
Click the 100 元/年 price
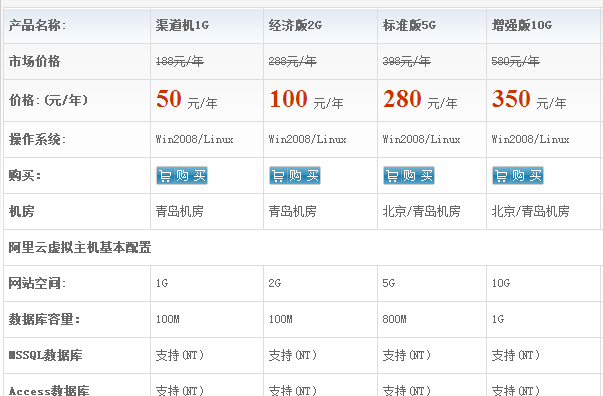tap(306, 100)
